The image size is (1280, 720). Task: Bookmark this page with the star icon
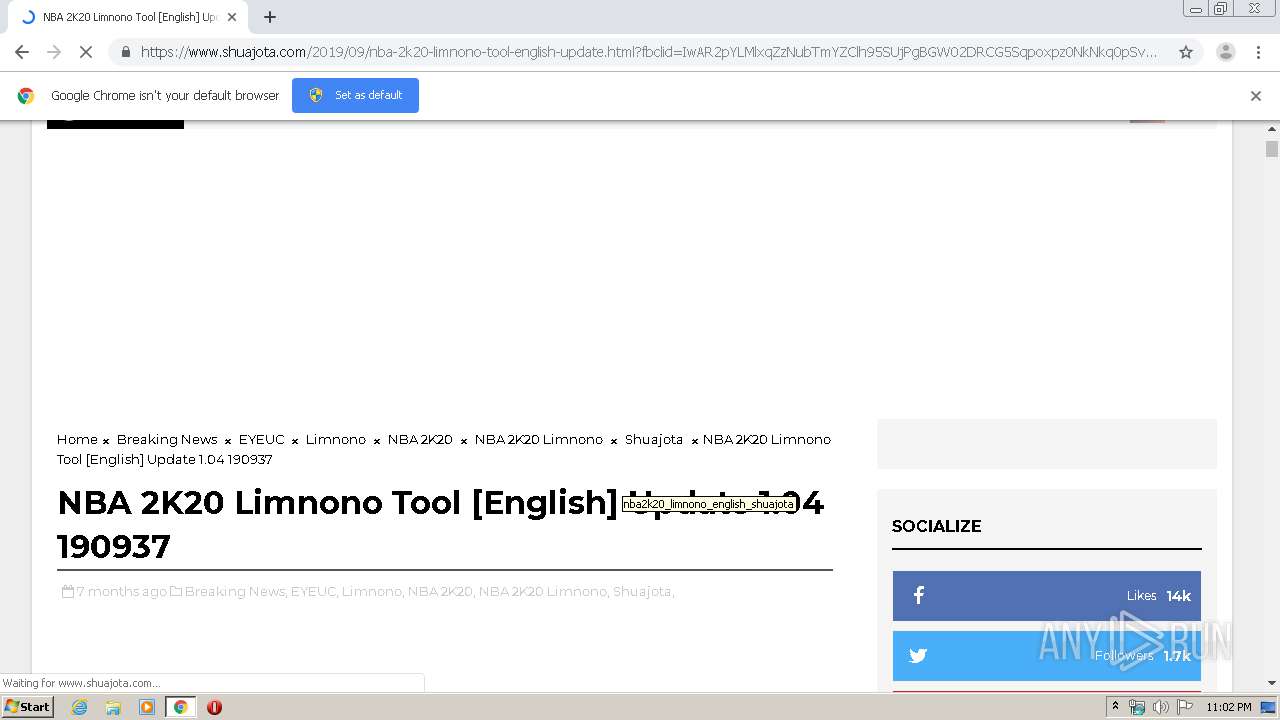coord(1186,52)
